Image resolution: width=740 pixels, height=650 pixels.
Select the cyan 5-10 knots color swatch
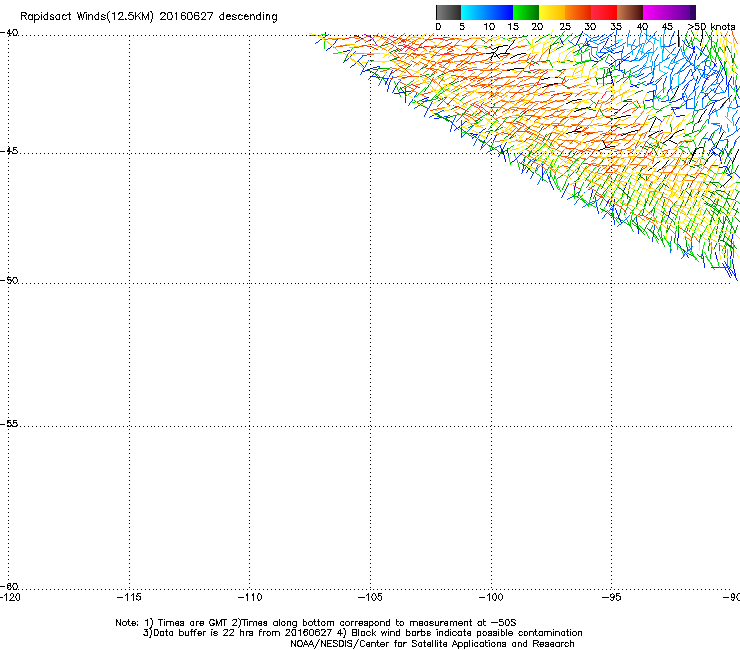pos(474,12)
